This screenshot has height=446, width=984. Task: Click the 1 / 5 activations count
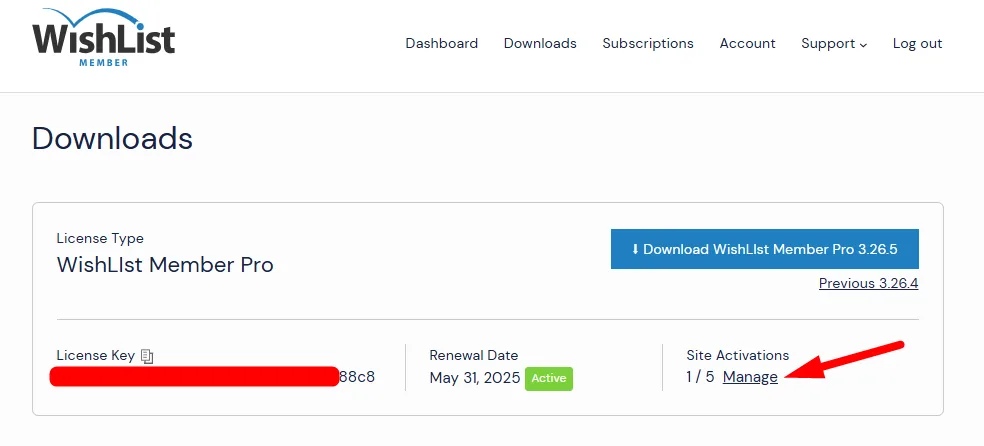pos(700,377)
